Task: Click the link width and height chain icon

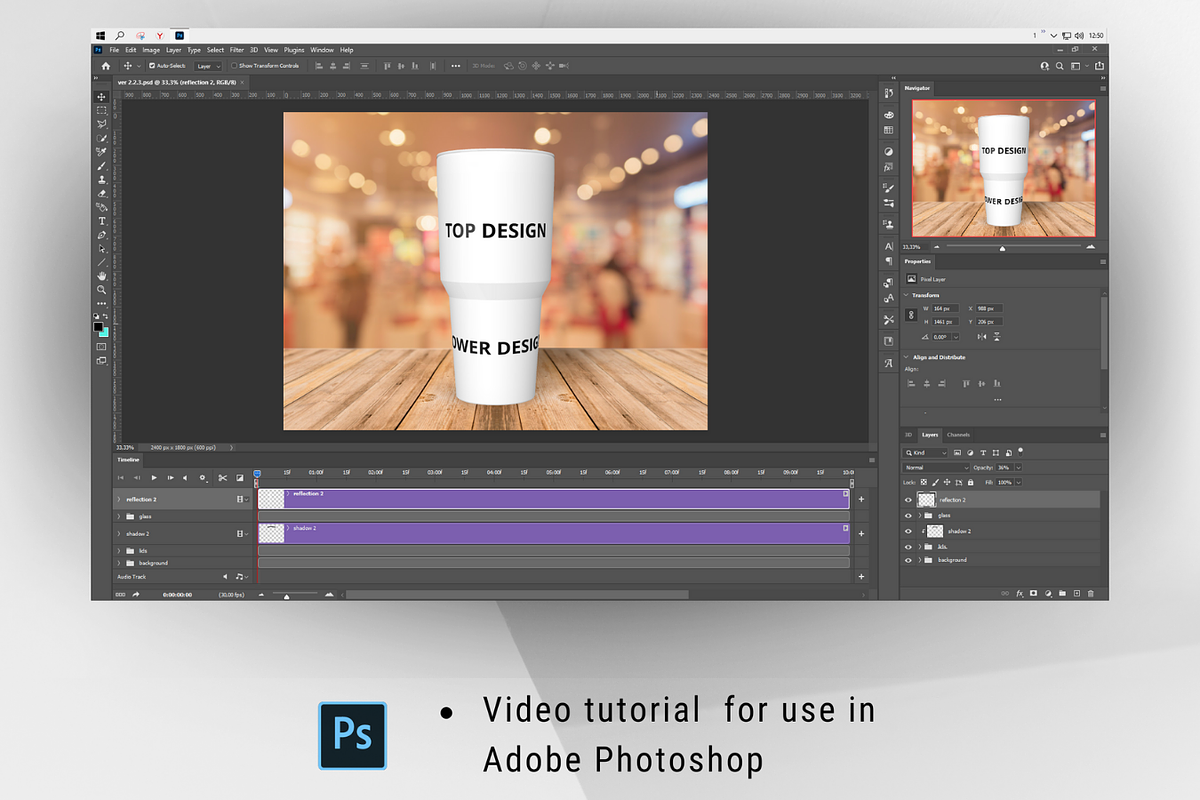Action: coord(911,315)
